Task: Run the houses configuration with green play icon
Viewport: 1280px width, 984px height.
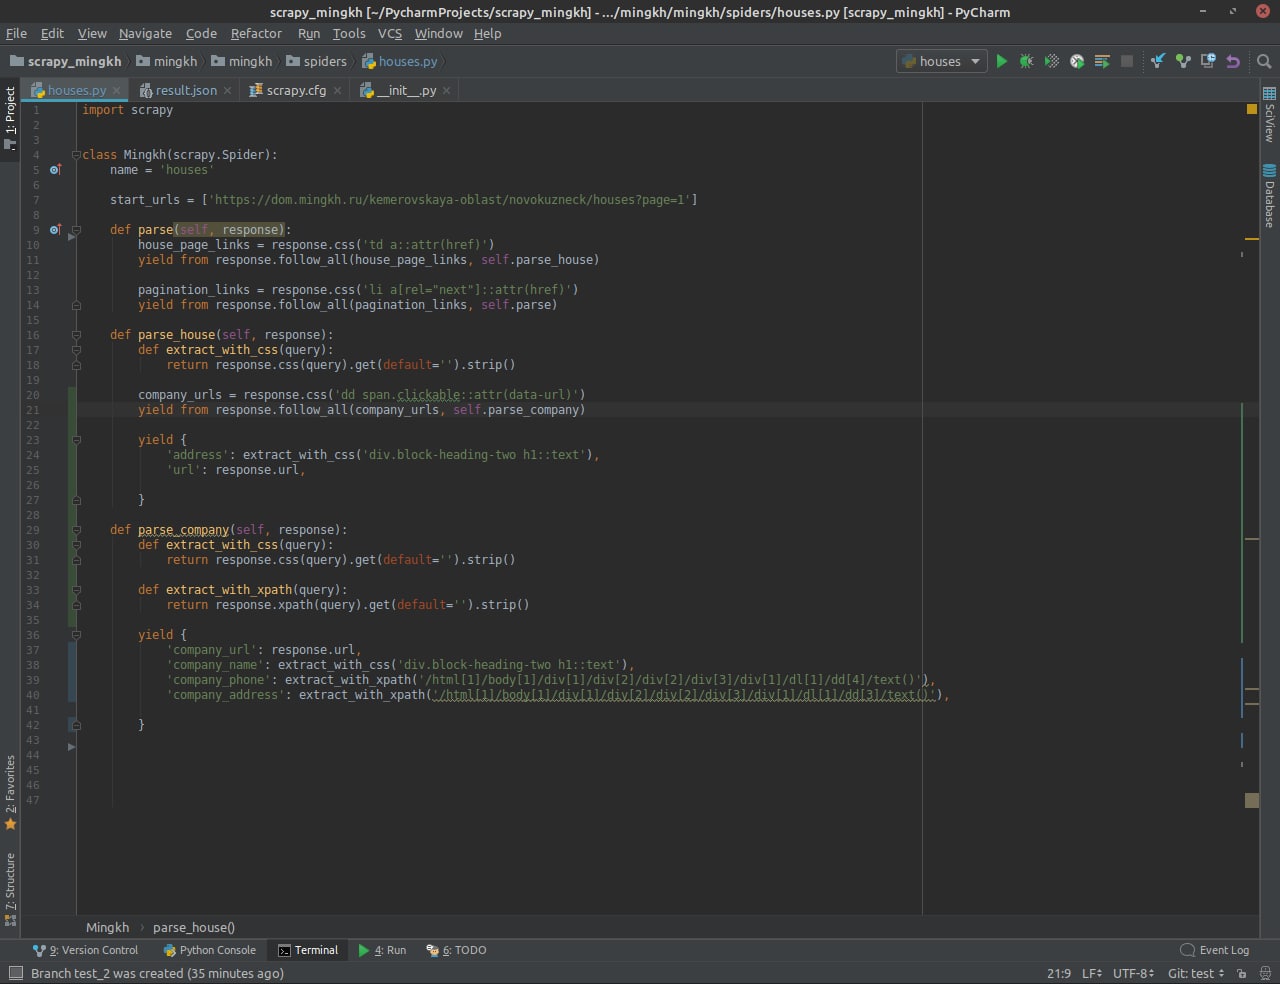Action: 1001,61
